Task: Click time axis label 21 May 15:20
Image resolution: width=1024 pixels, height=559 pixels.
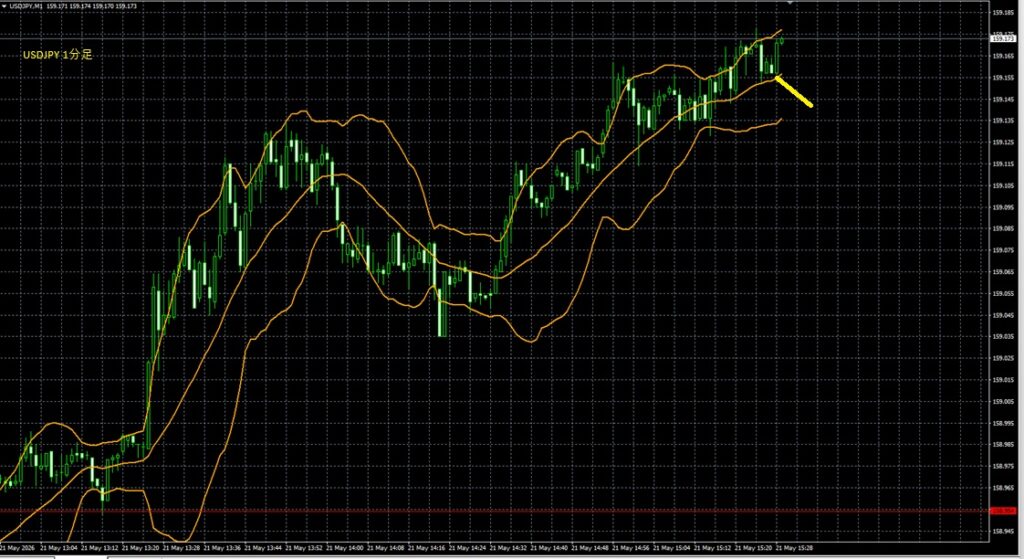Action: (753, 548)
